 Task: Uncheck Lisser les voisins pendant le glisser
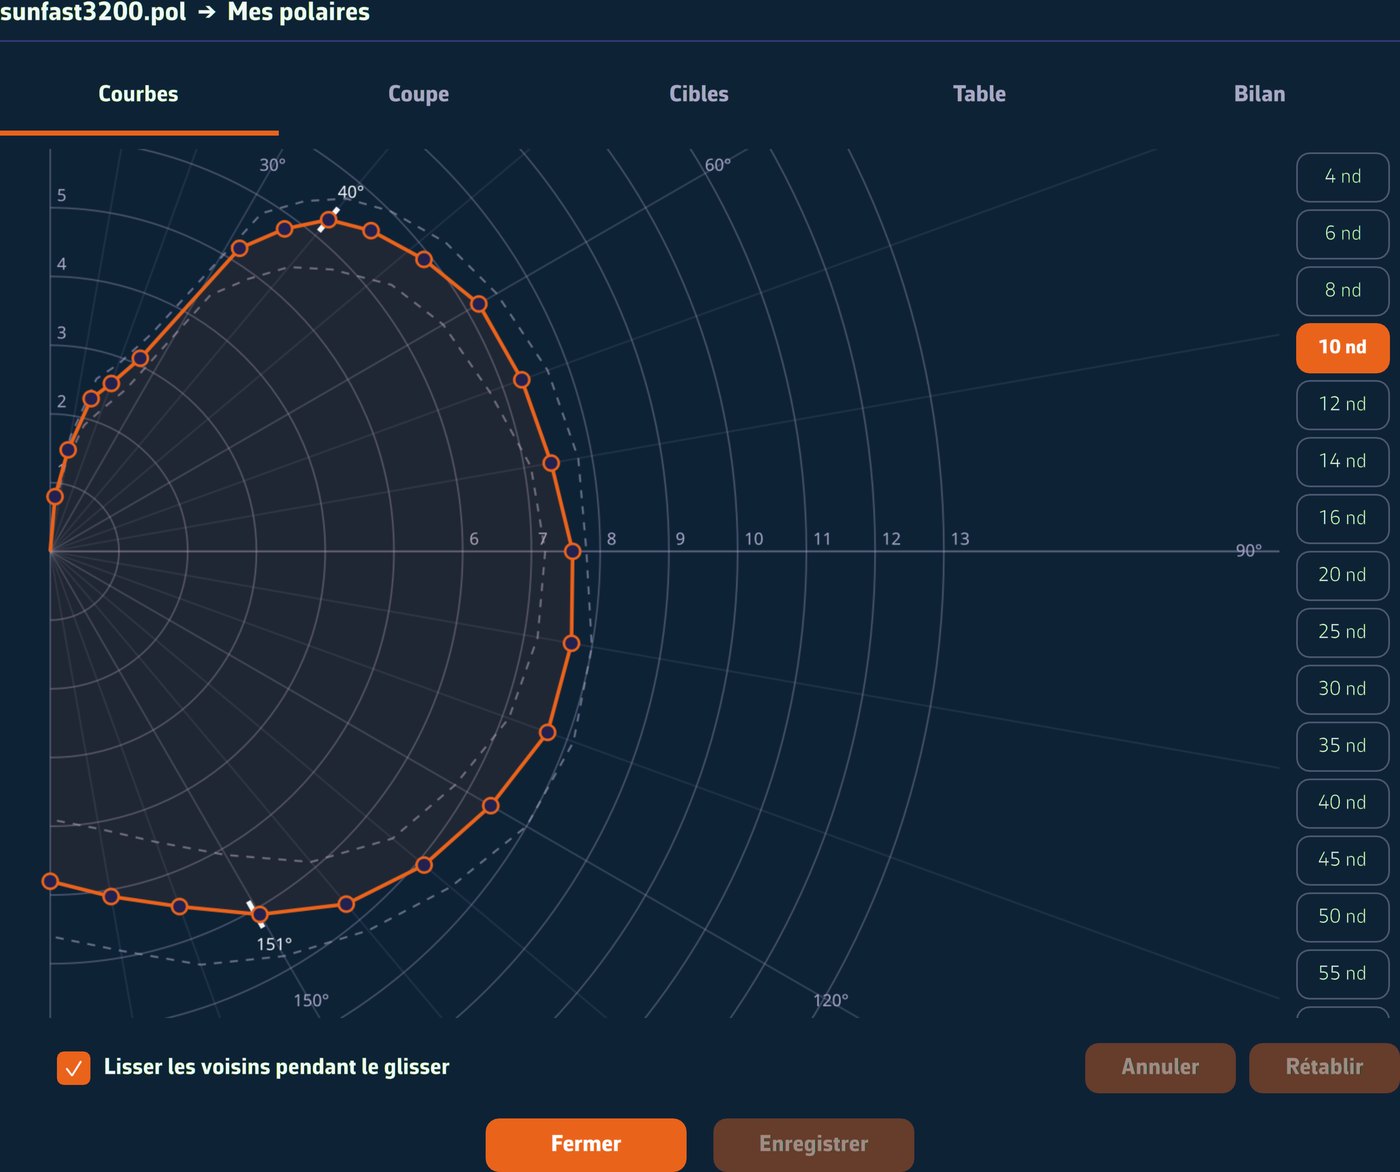pyautogui.click(x=74, y=1068)
